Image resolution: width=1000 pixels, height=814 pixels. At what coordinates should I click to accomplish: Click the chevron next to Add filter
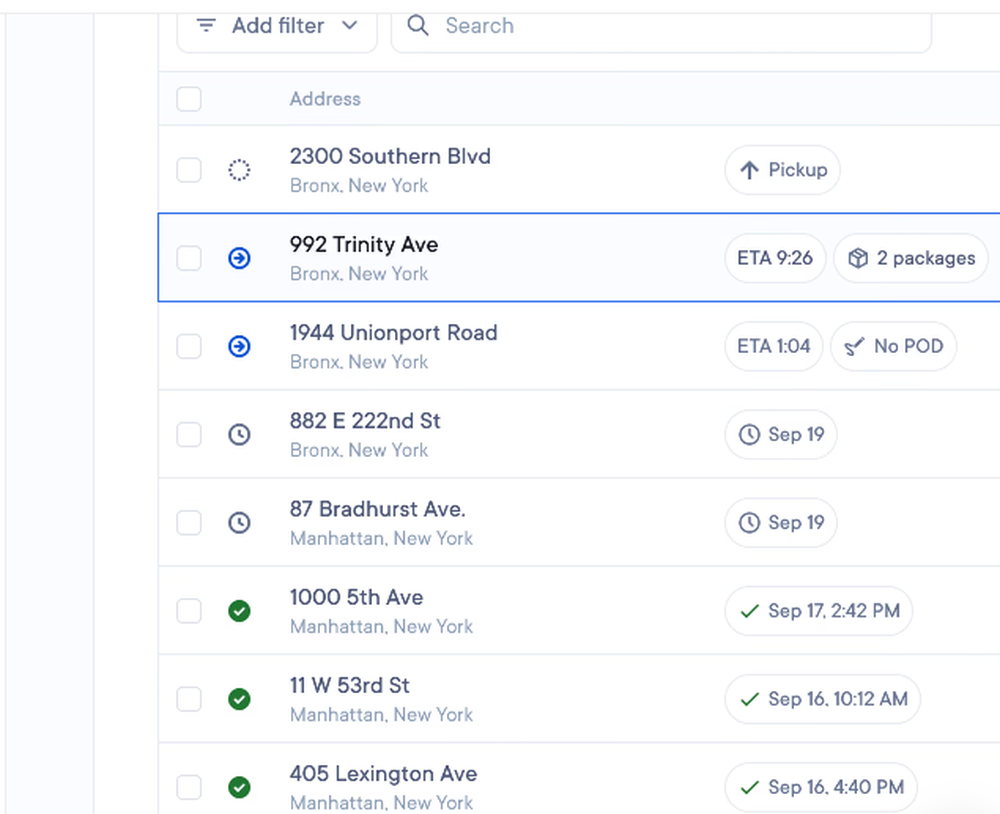point(349,26)
